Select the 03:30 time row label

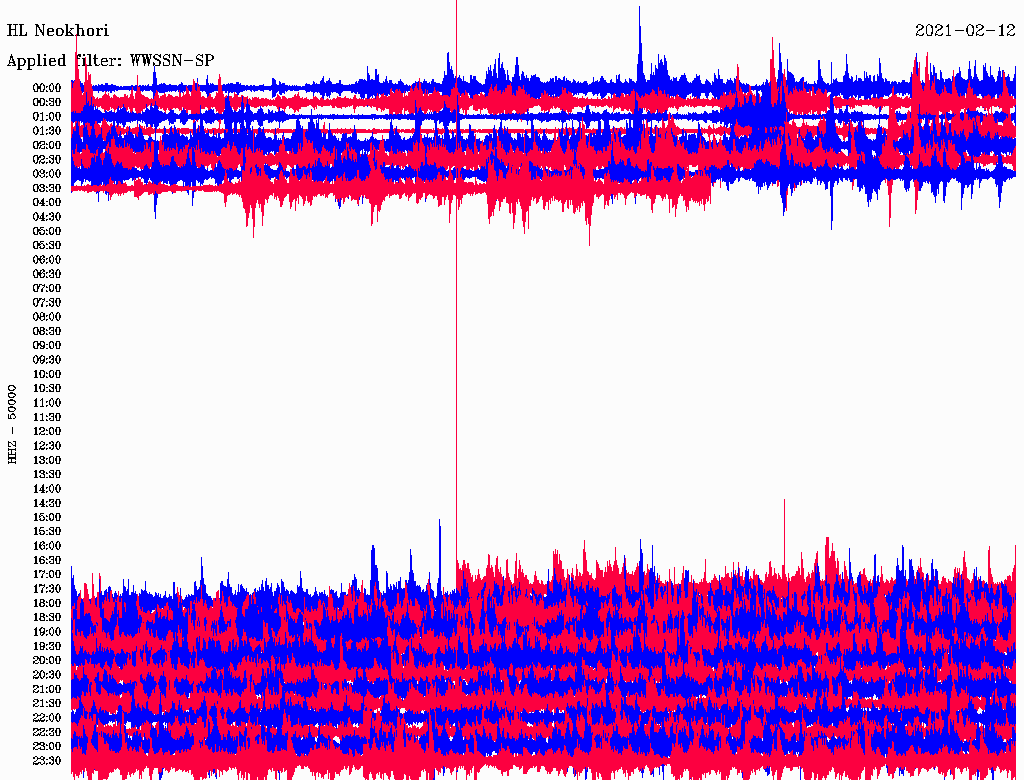click(x=47, y=188)
